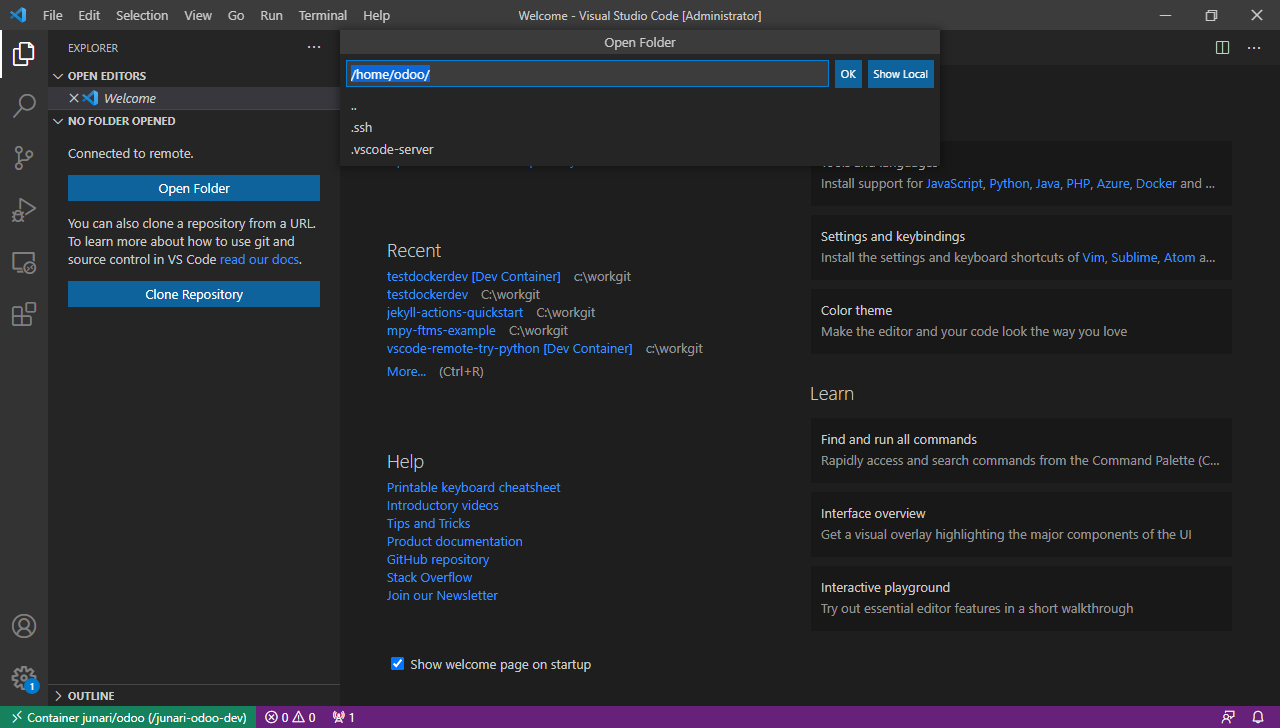1280x728 pixels.
Task: Open the Search view icon
Action: [24, 105]
